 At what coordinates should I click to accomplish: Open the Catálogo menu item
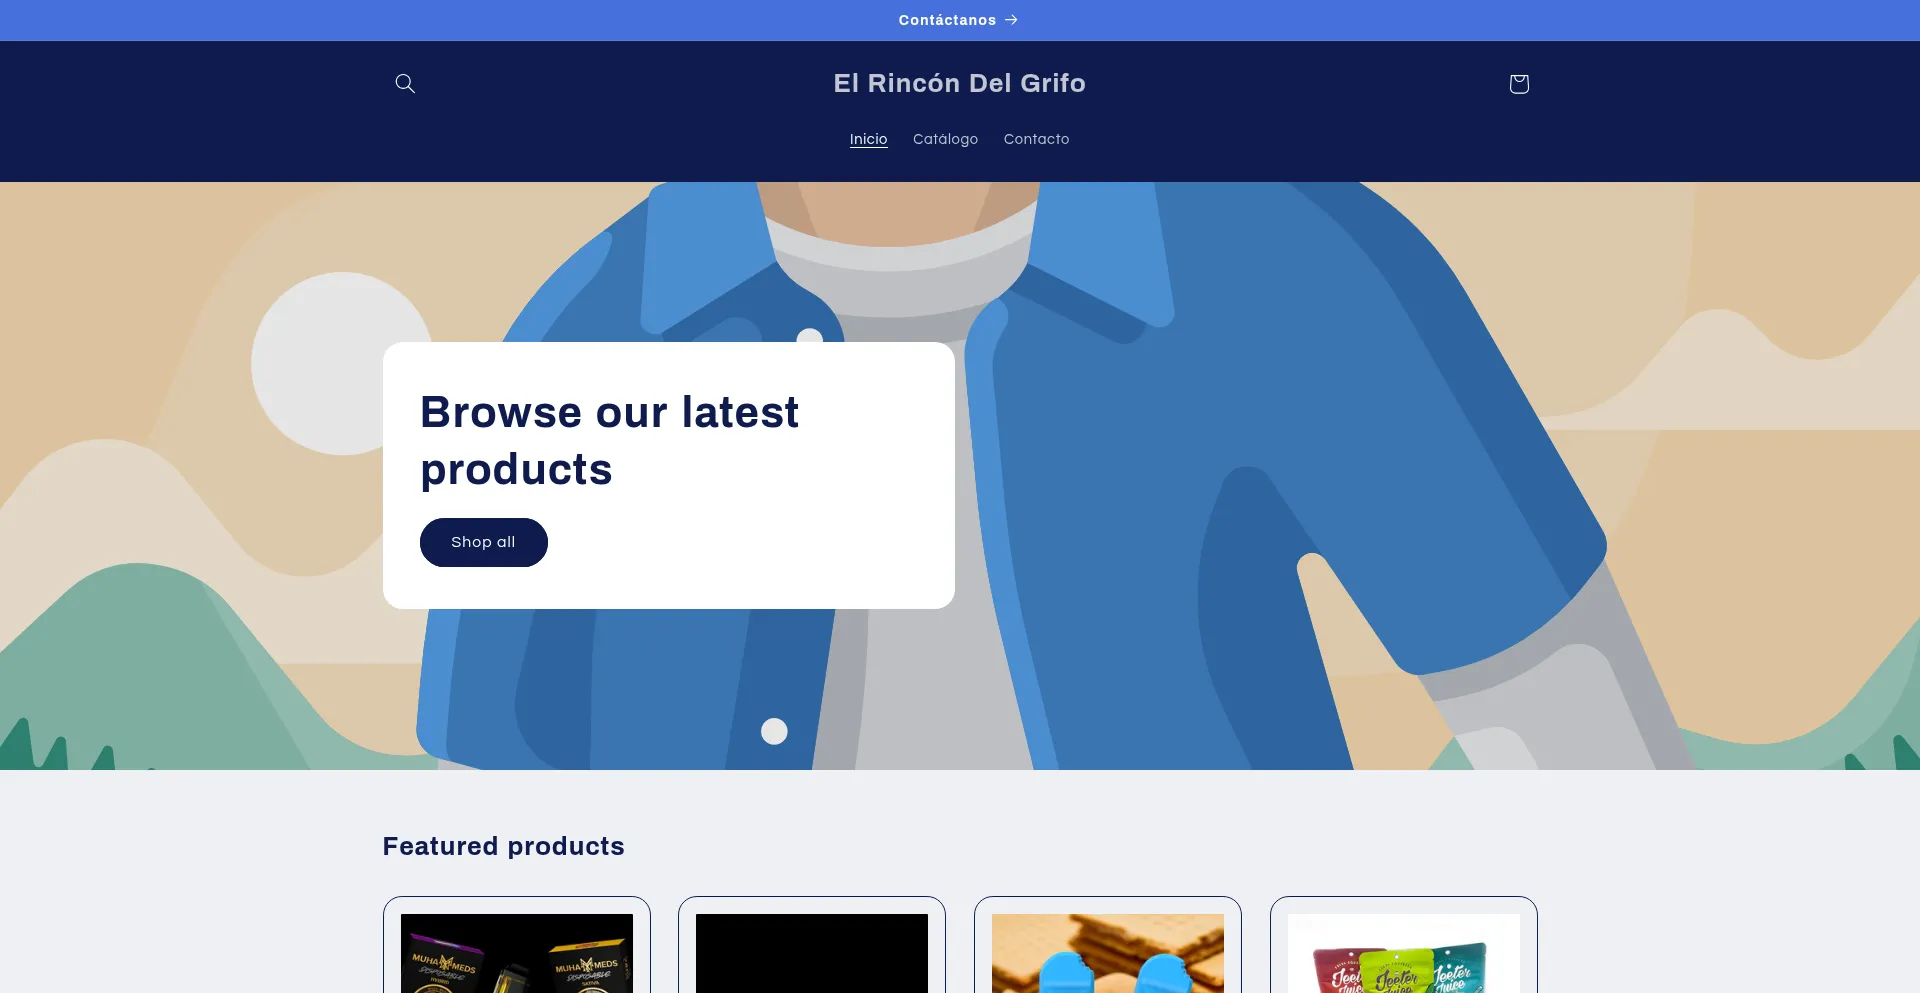click(x=945, y=139)
